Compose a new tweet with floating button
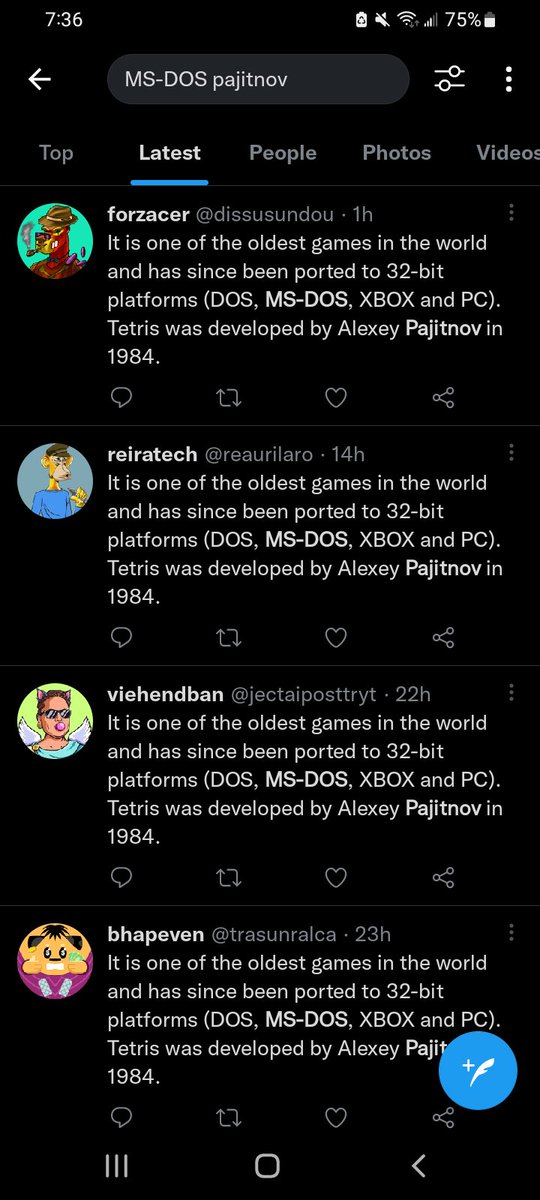 click(478, 1071)
